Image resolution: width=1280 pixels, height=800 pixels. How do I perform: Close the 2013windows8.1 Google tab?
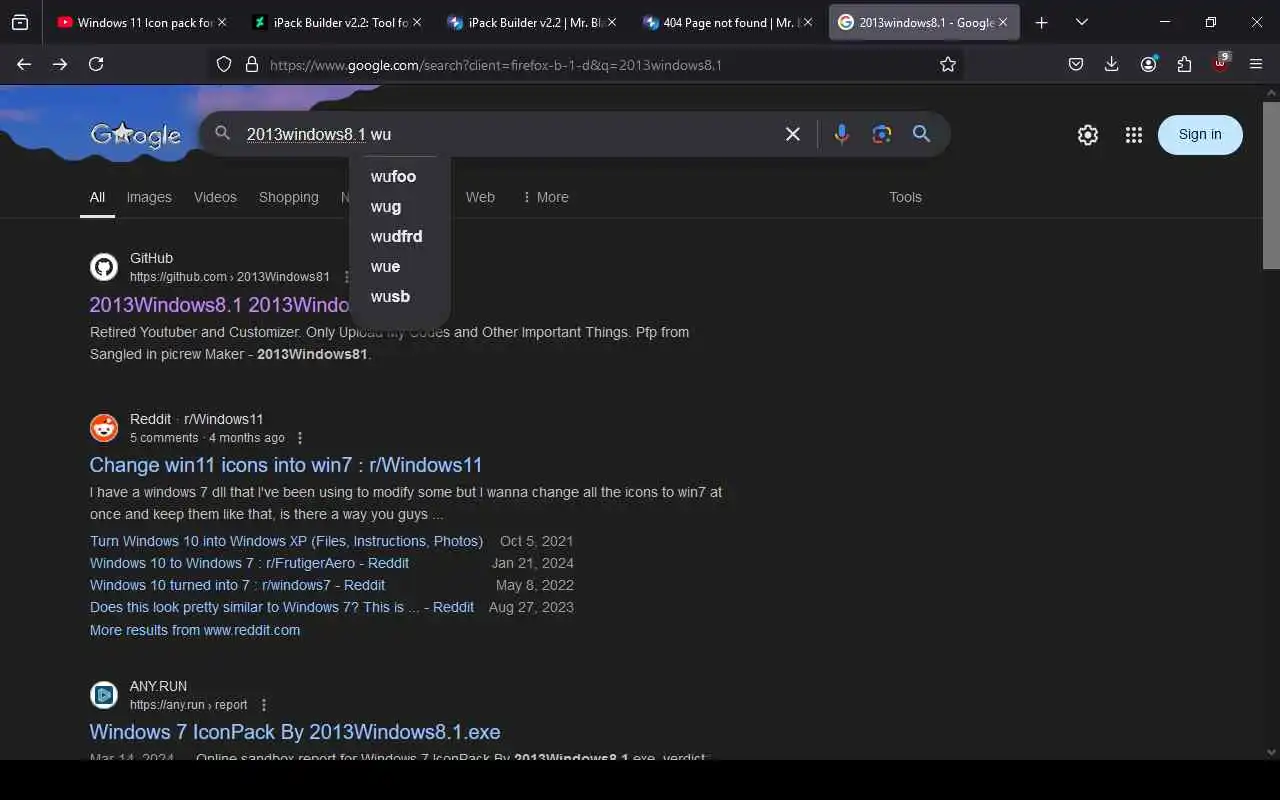(1003, 22)
